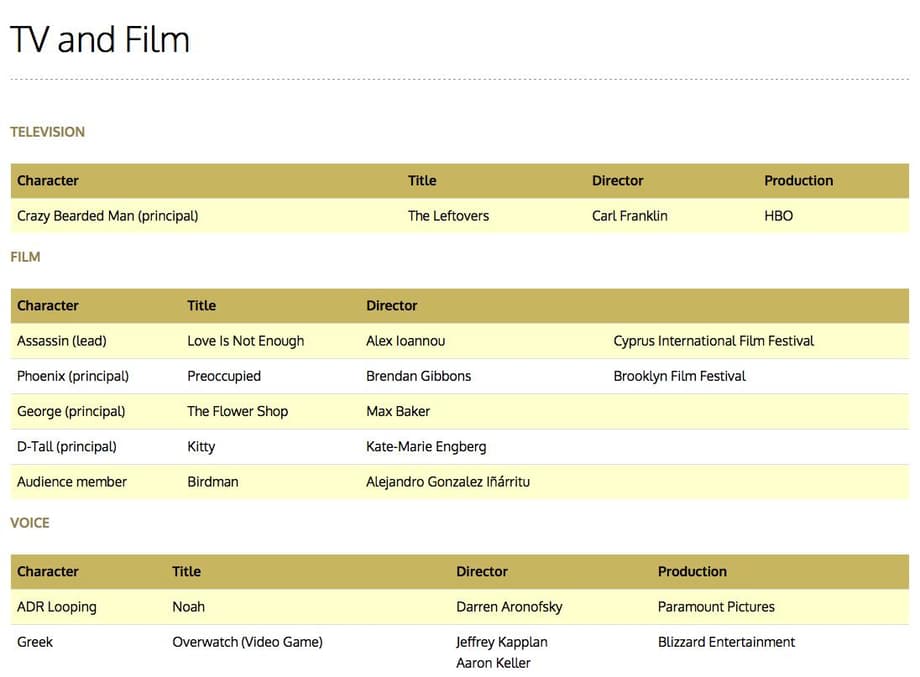Click the "TV and Film" page heading

point(100,40)
